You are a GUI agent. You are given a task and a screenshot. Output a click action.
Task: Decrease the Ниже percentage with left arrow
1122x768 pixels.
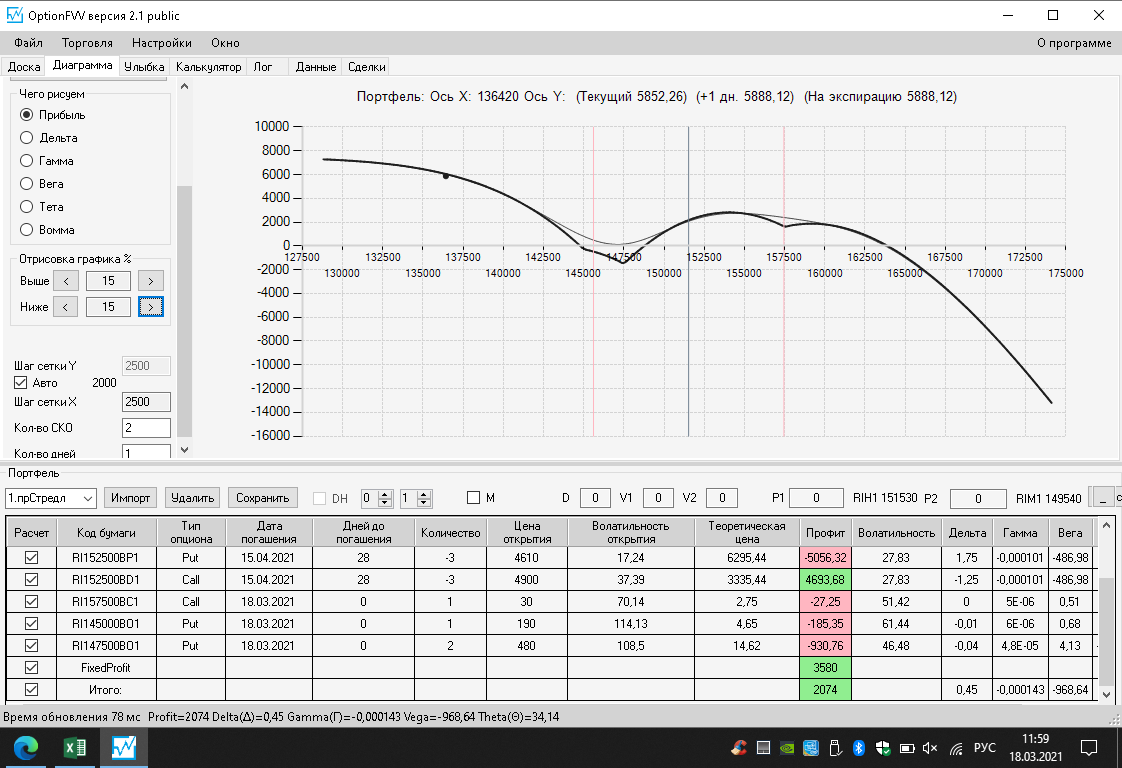coord(66,307)
